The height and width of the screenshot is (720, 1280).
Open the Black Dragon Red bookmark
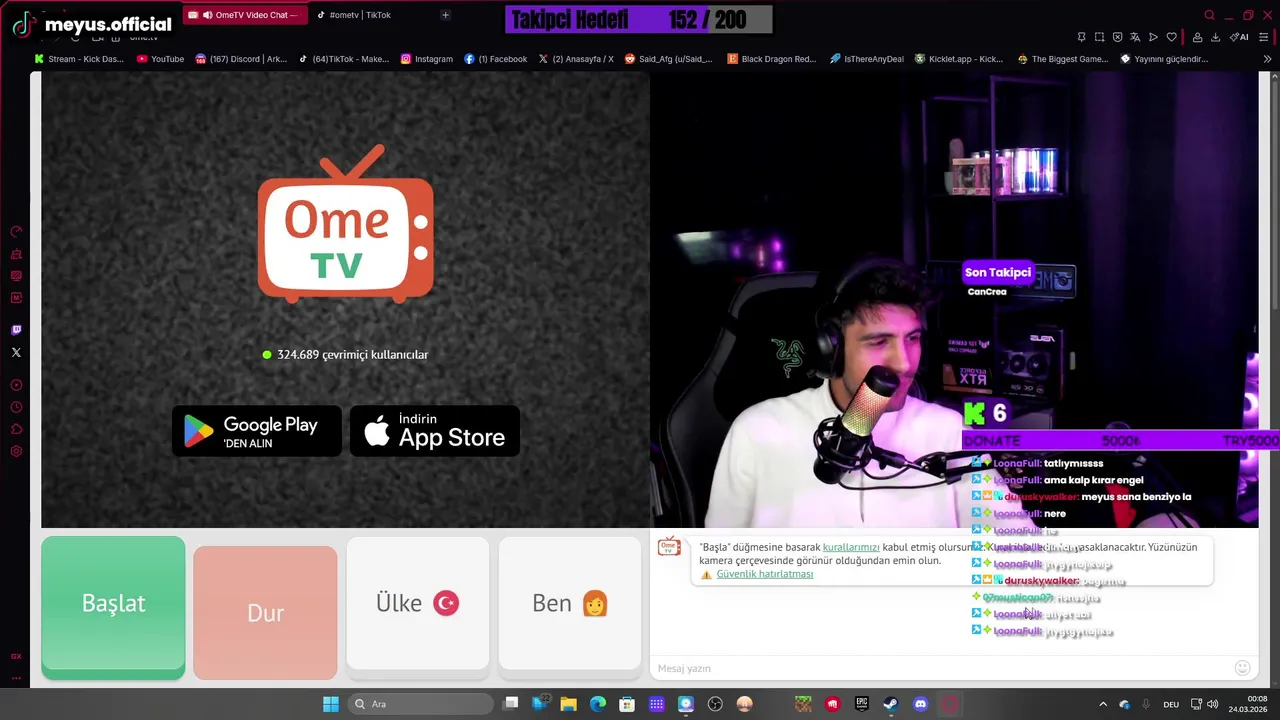point(772,59)
